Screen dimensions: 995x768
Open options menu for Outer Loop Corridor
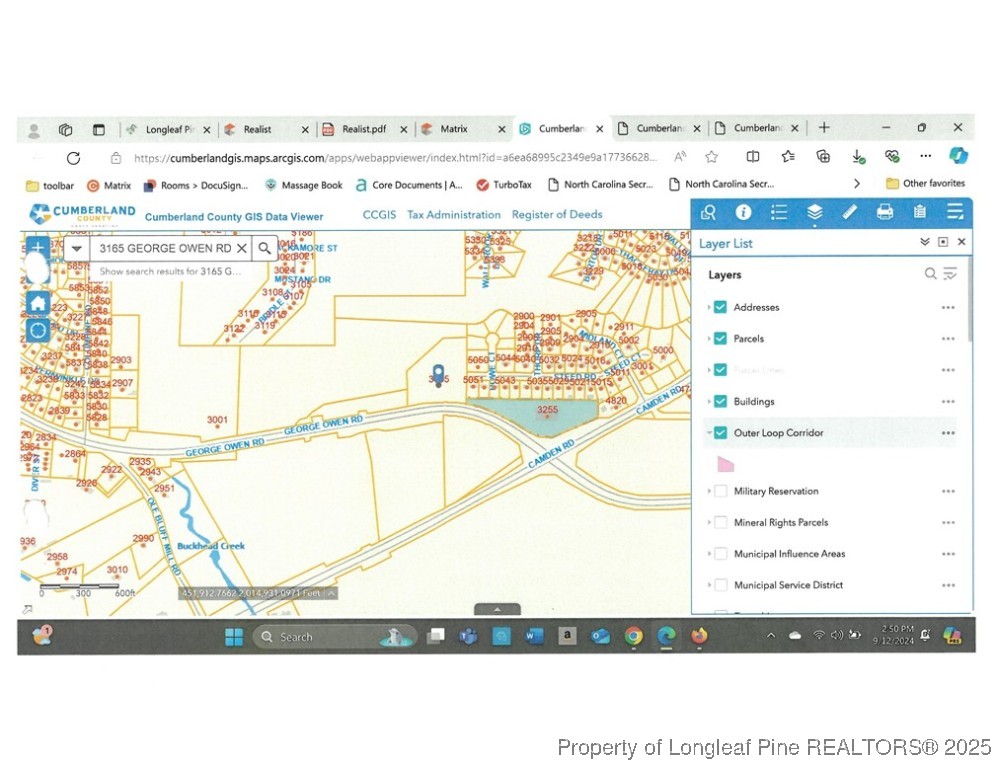(948, 433)
